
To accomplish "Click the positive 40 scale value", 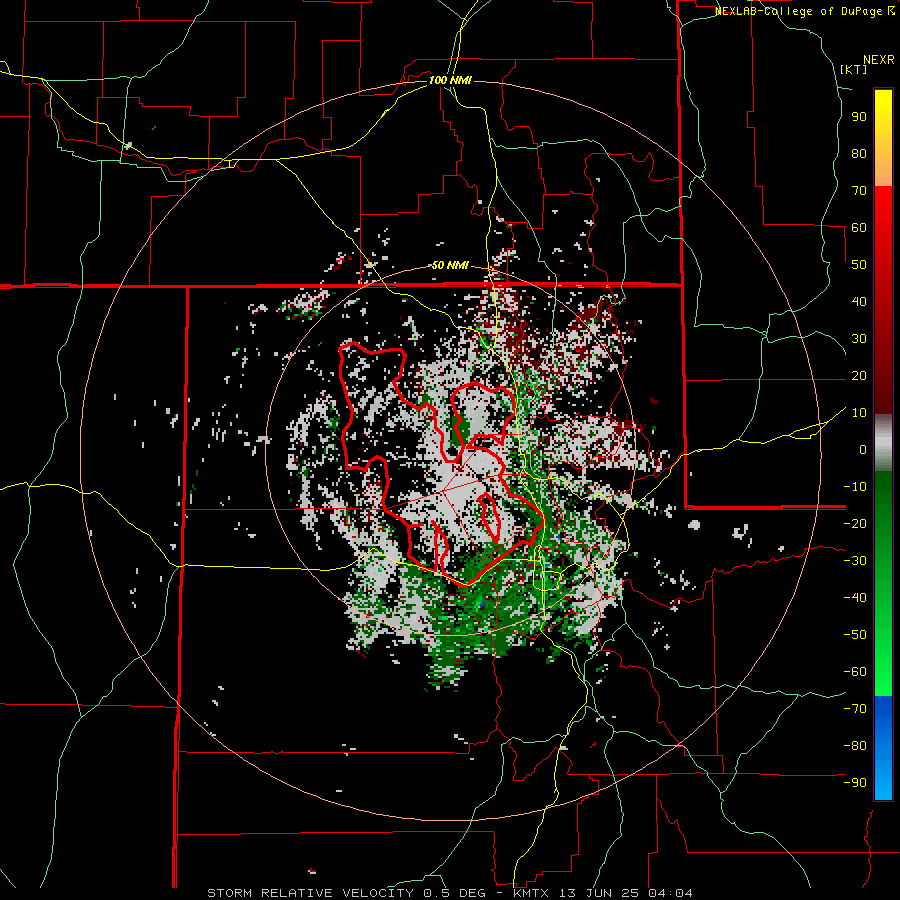I will click(859, 301).
